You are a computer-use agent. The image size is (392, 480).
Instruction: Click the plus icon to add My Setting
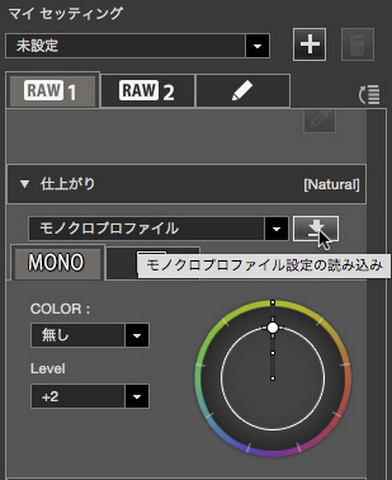(x=309, y=45)
